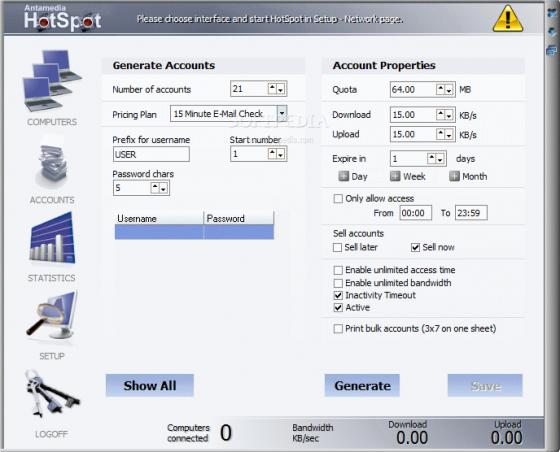This screenshot has height=452, width=560.
Task: Open the Statistics bar chart icon
Action: click(52, 238)
